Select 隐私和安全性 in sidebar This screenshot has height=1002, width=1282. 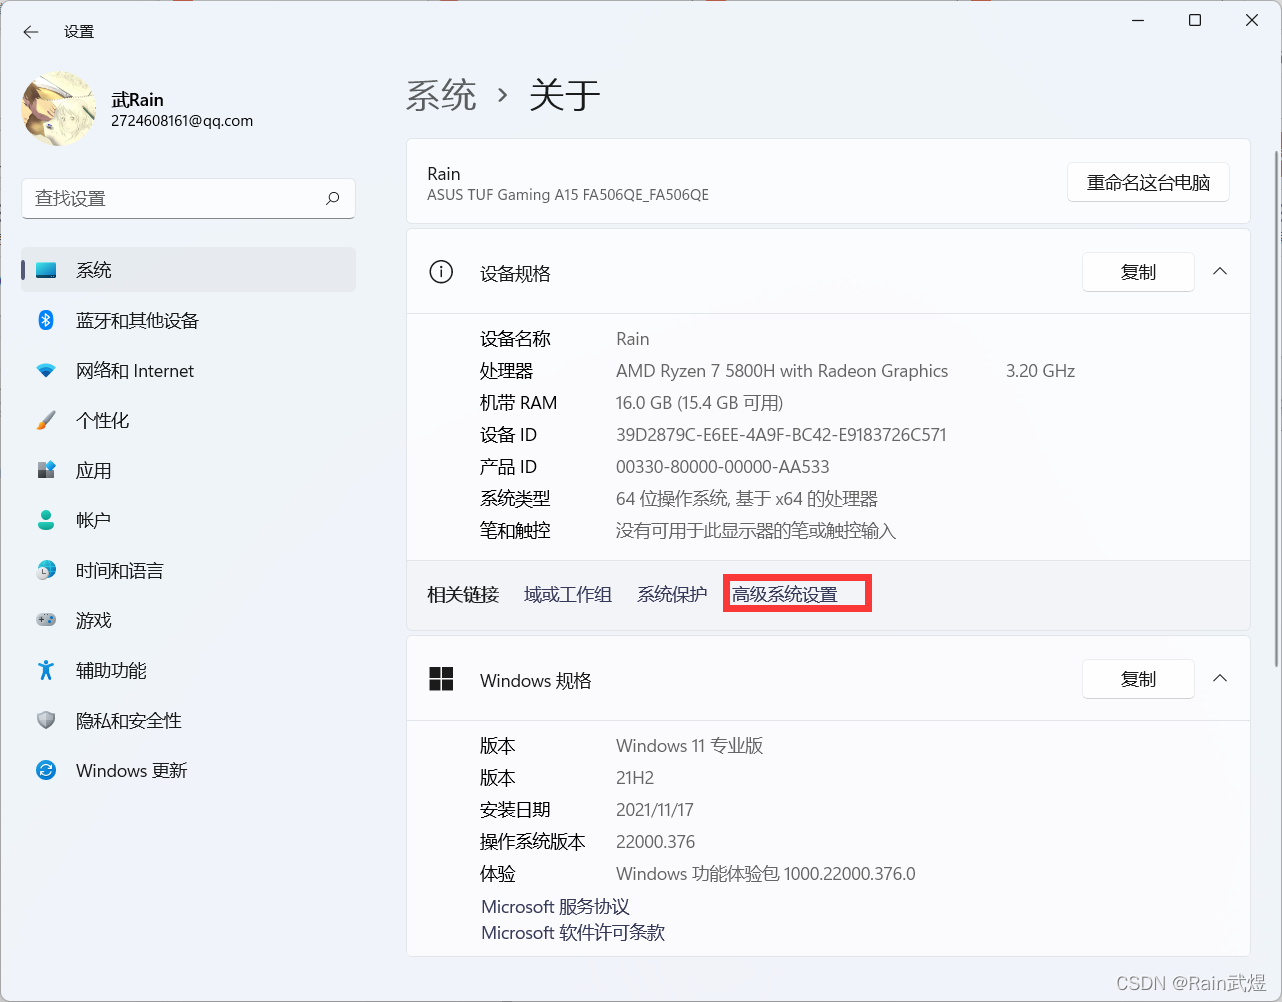(188, 720)
